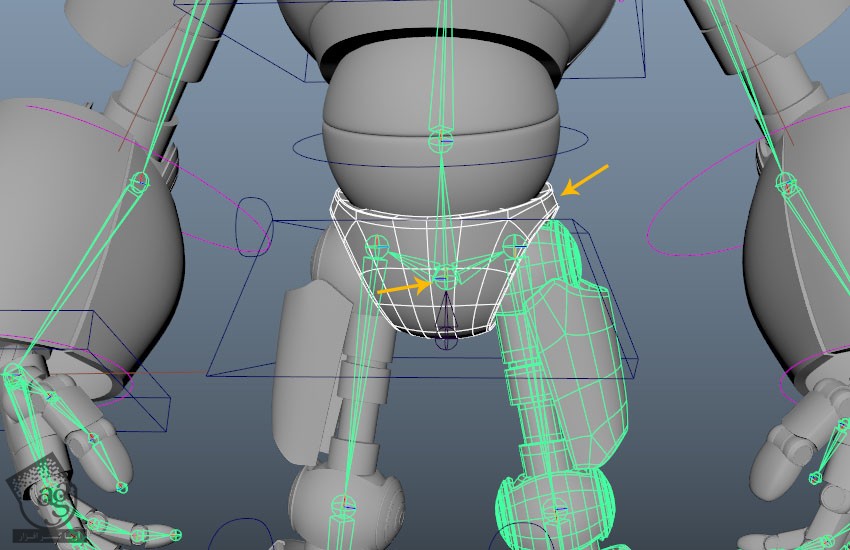Click the root joint inside the pelvis

coord(444,282)
